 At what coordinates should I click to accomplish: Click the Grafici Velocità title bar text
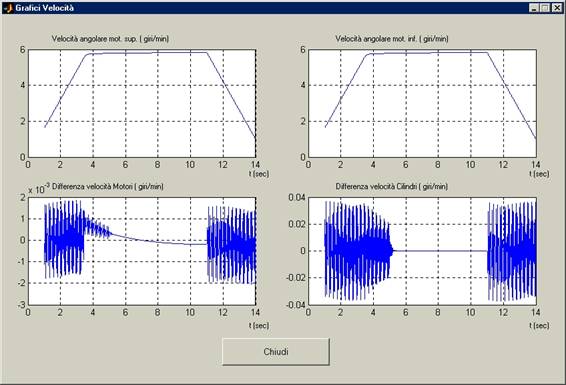[44, 8]
